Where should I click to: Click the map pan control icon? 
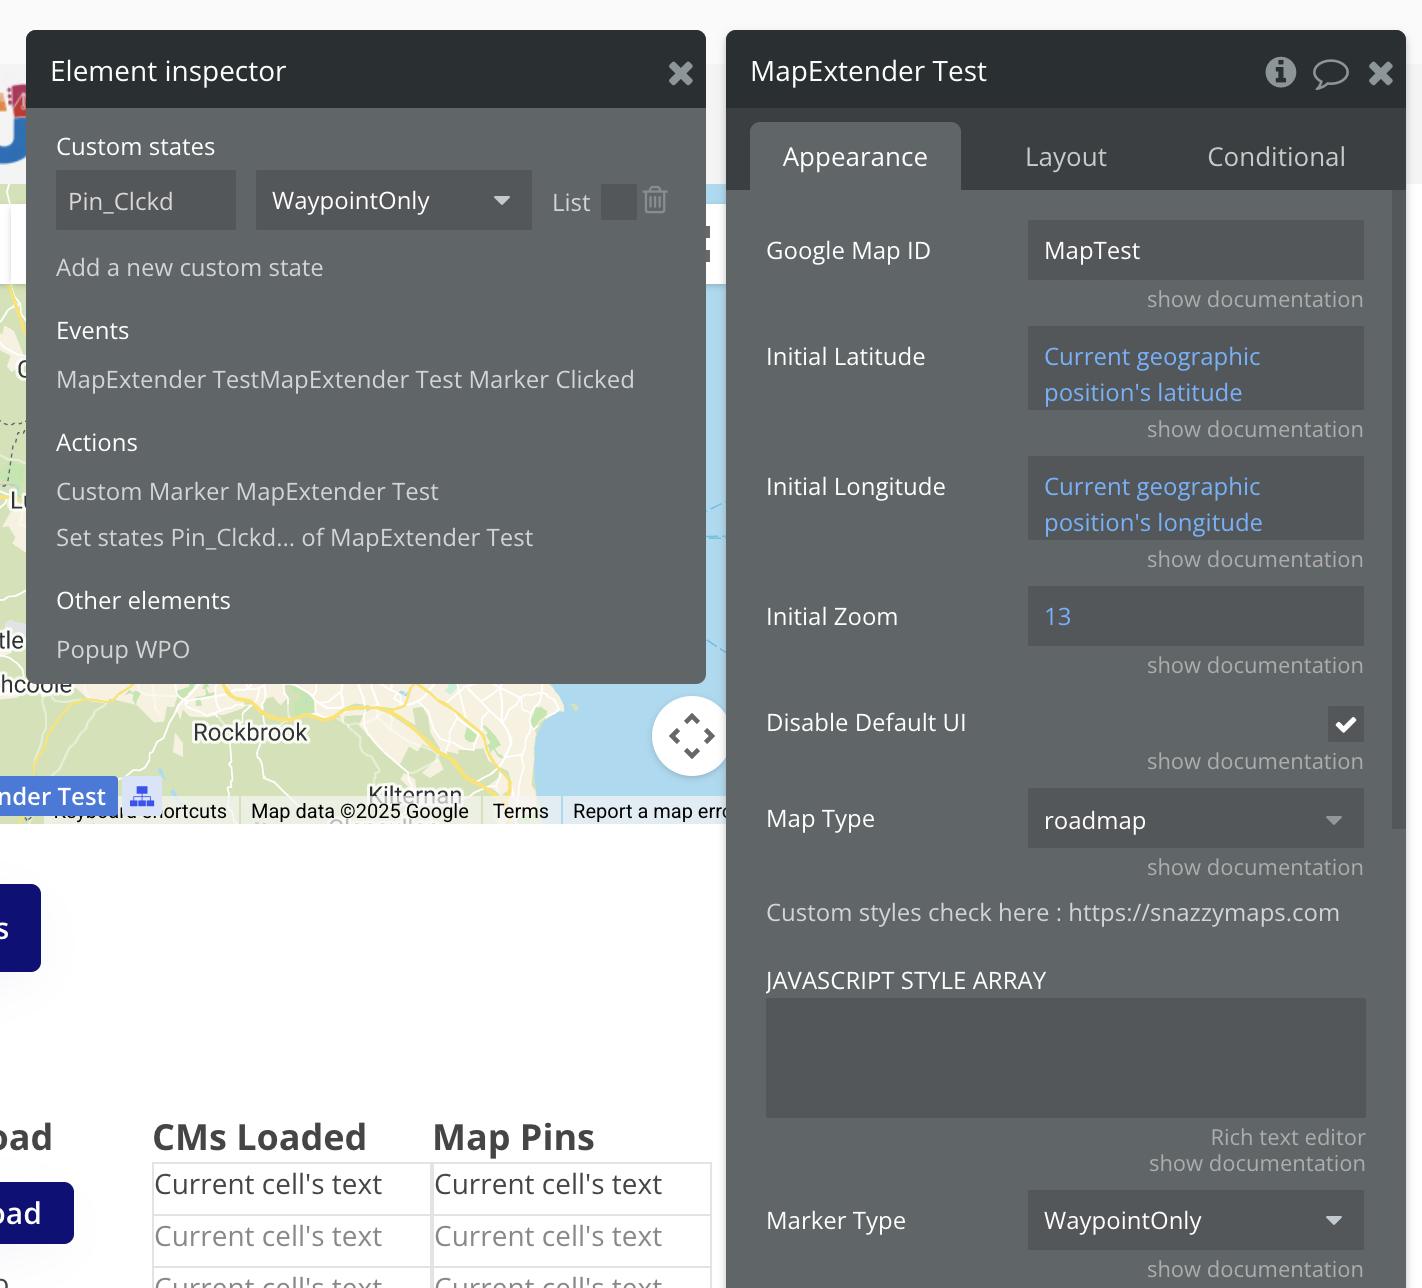tap(691, 736)
